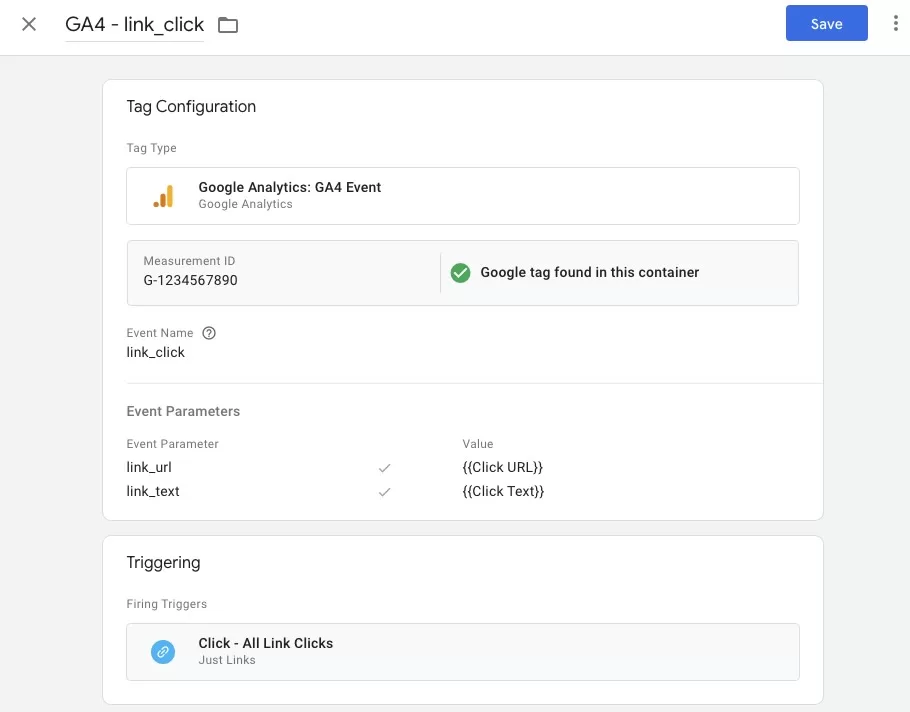910x712 pixels.
Task: Click the checkmark next to link_url
Action: pyautogui.click(x=384, y=468)
